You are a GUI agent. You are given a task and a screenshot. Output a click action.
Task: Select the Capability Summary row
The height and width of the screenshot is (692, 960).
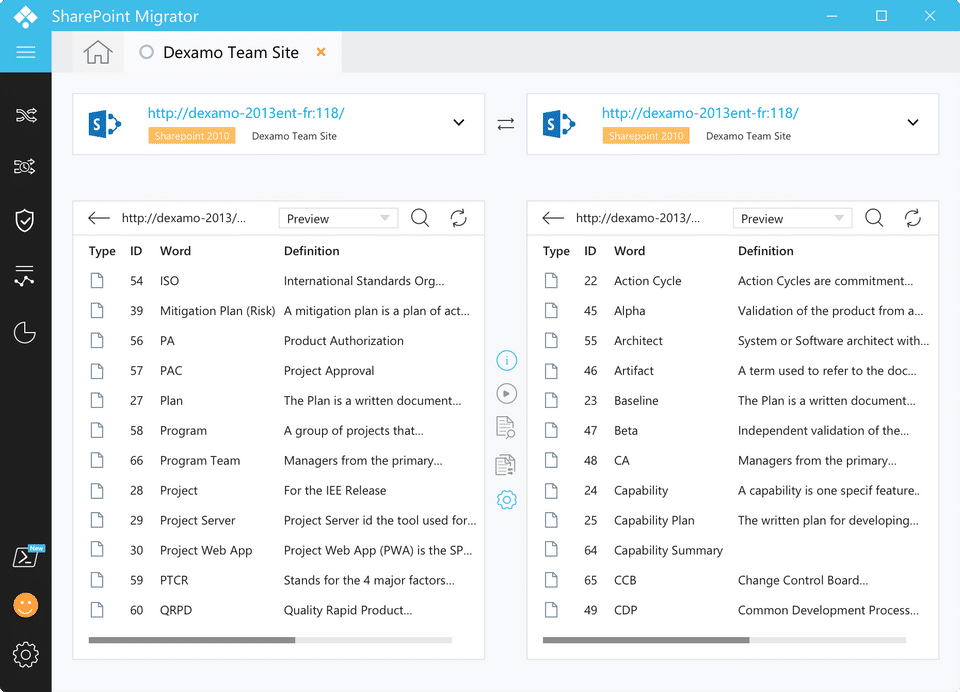[733, 551]
